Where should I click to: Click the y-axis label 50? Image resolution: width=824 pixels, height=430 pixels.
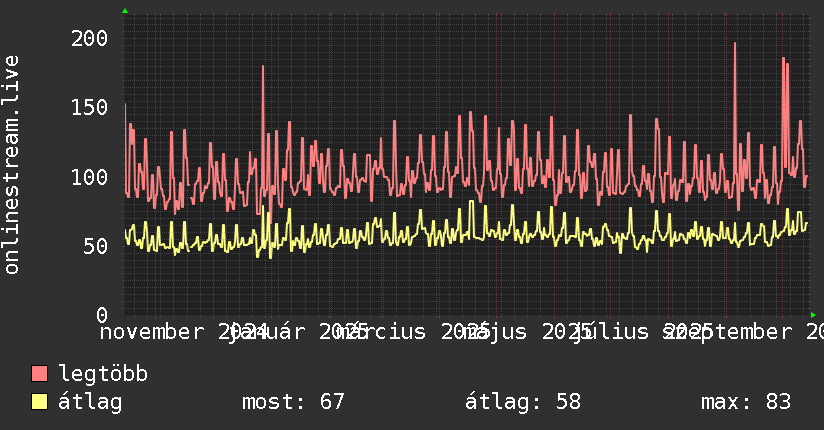(96, 246)
